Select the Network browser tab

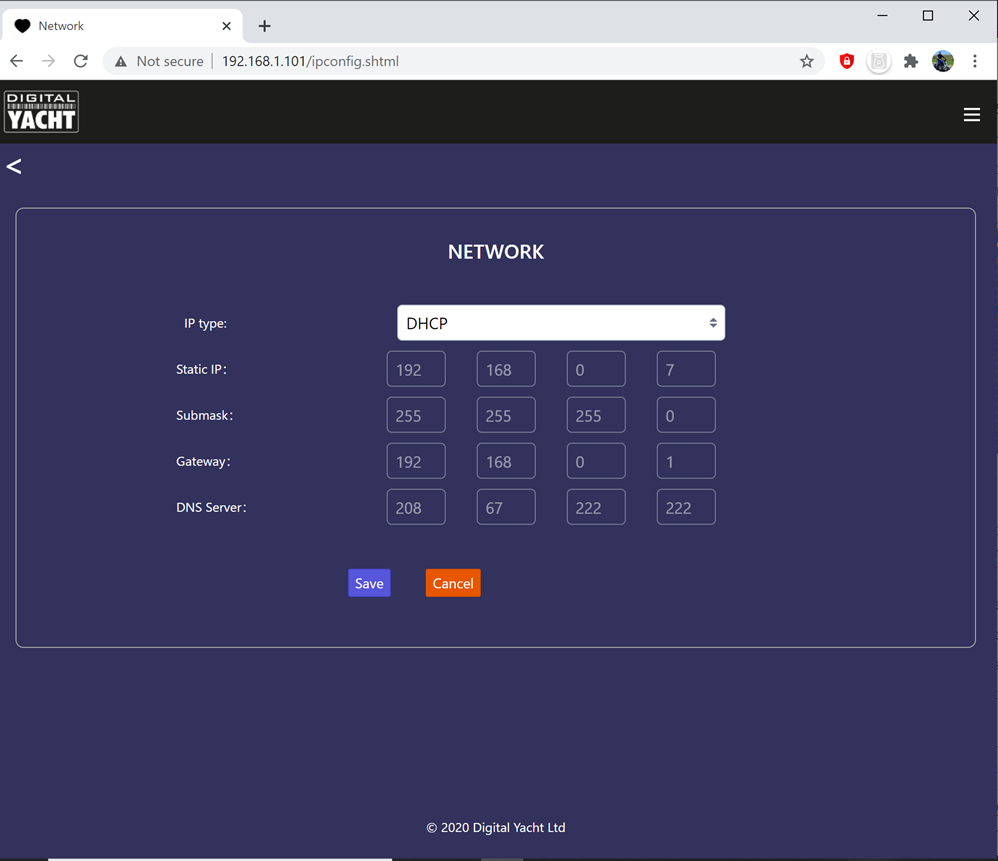[x=110, y=26]
